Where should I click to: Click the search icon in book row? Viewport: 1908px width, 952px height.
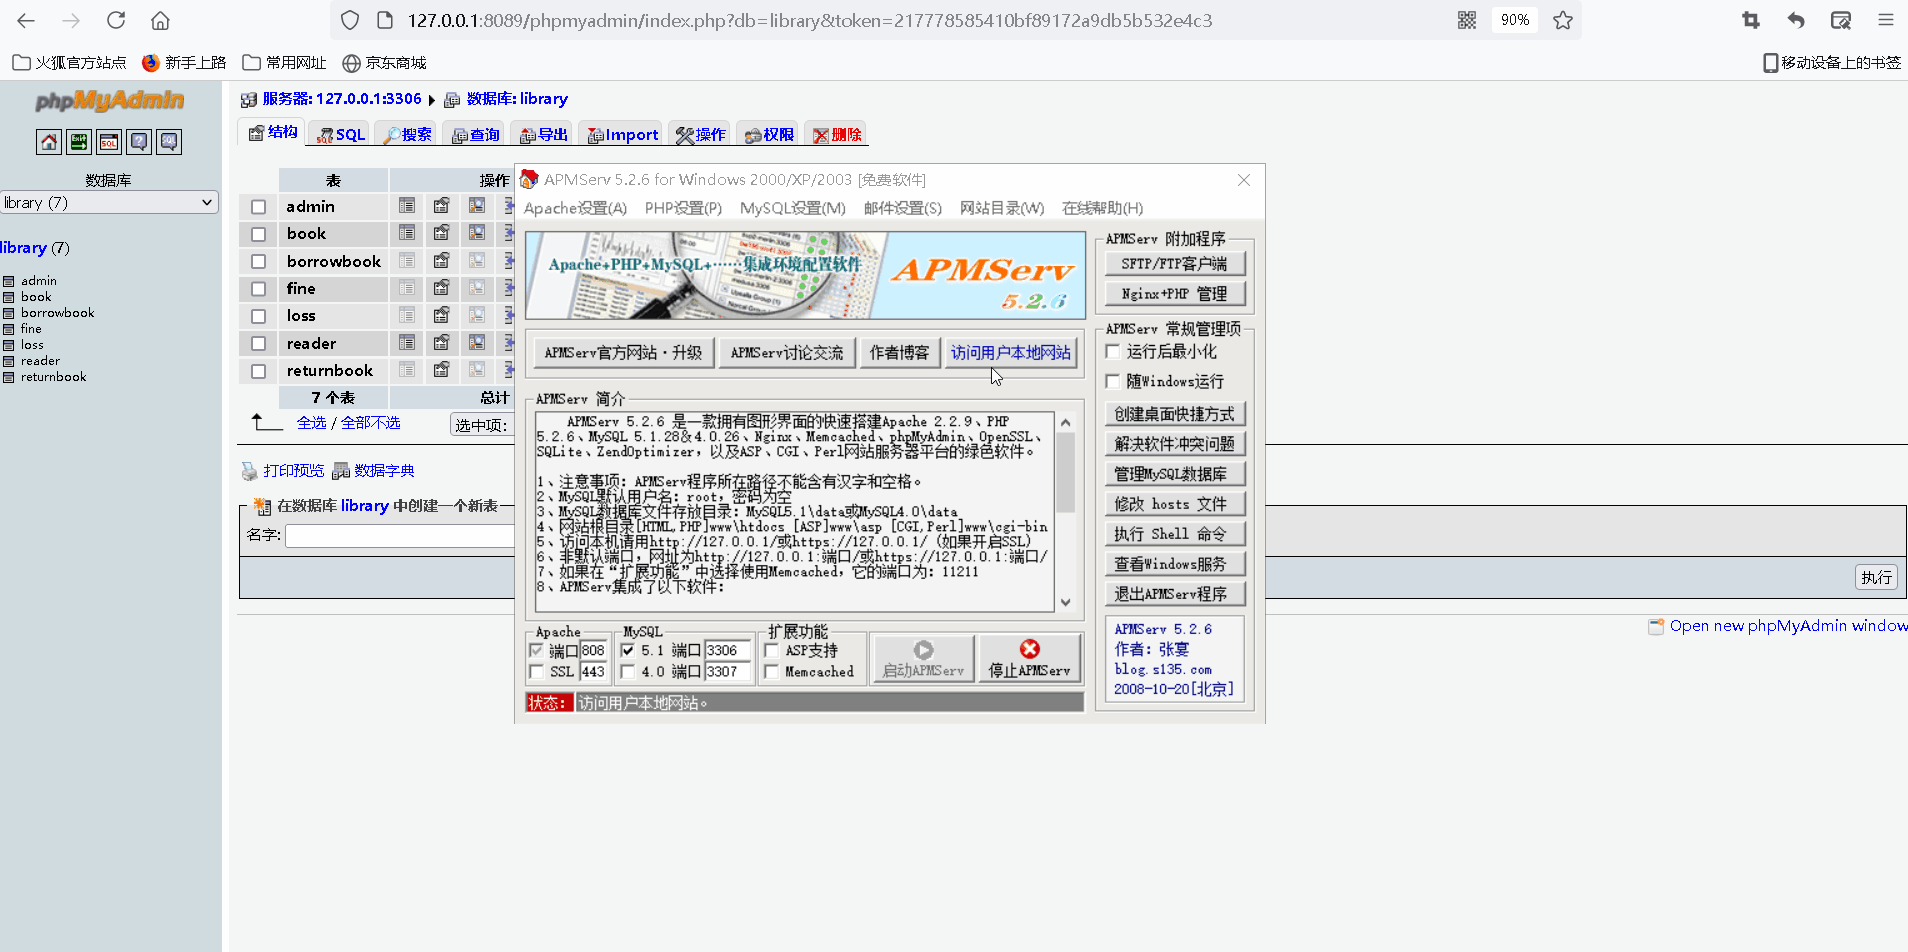click(477, 233)
